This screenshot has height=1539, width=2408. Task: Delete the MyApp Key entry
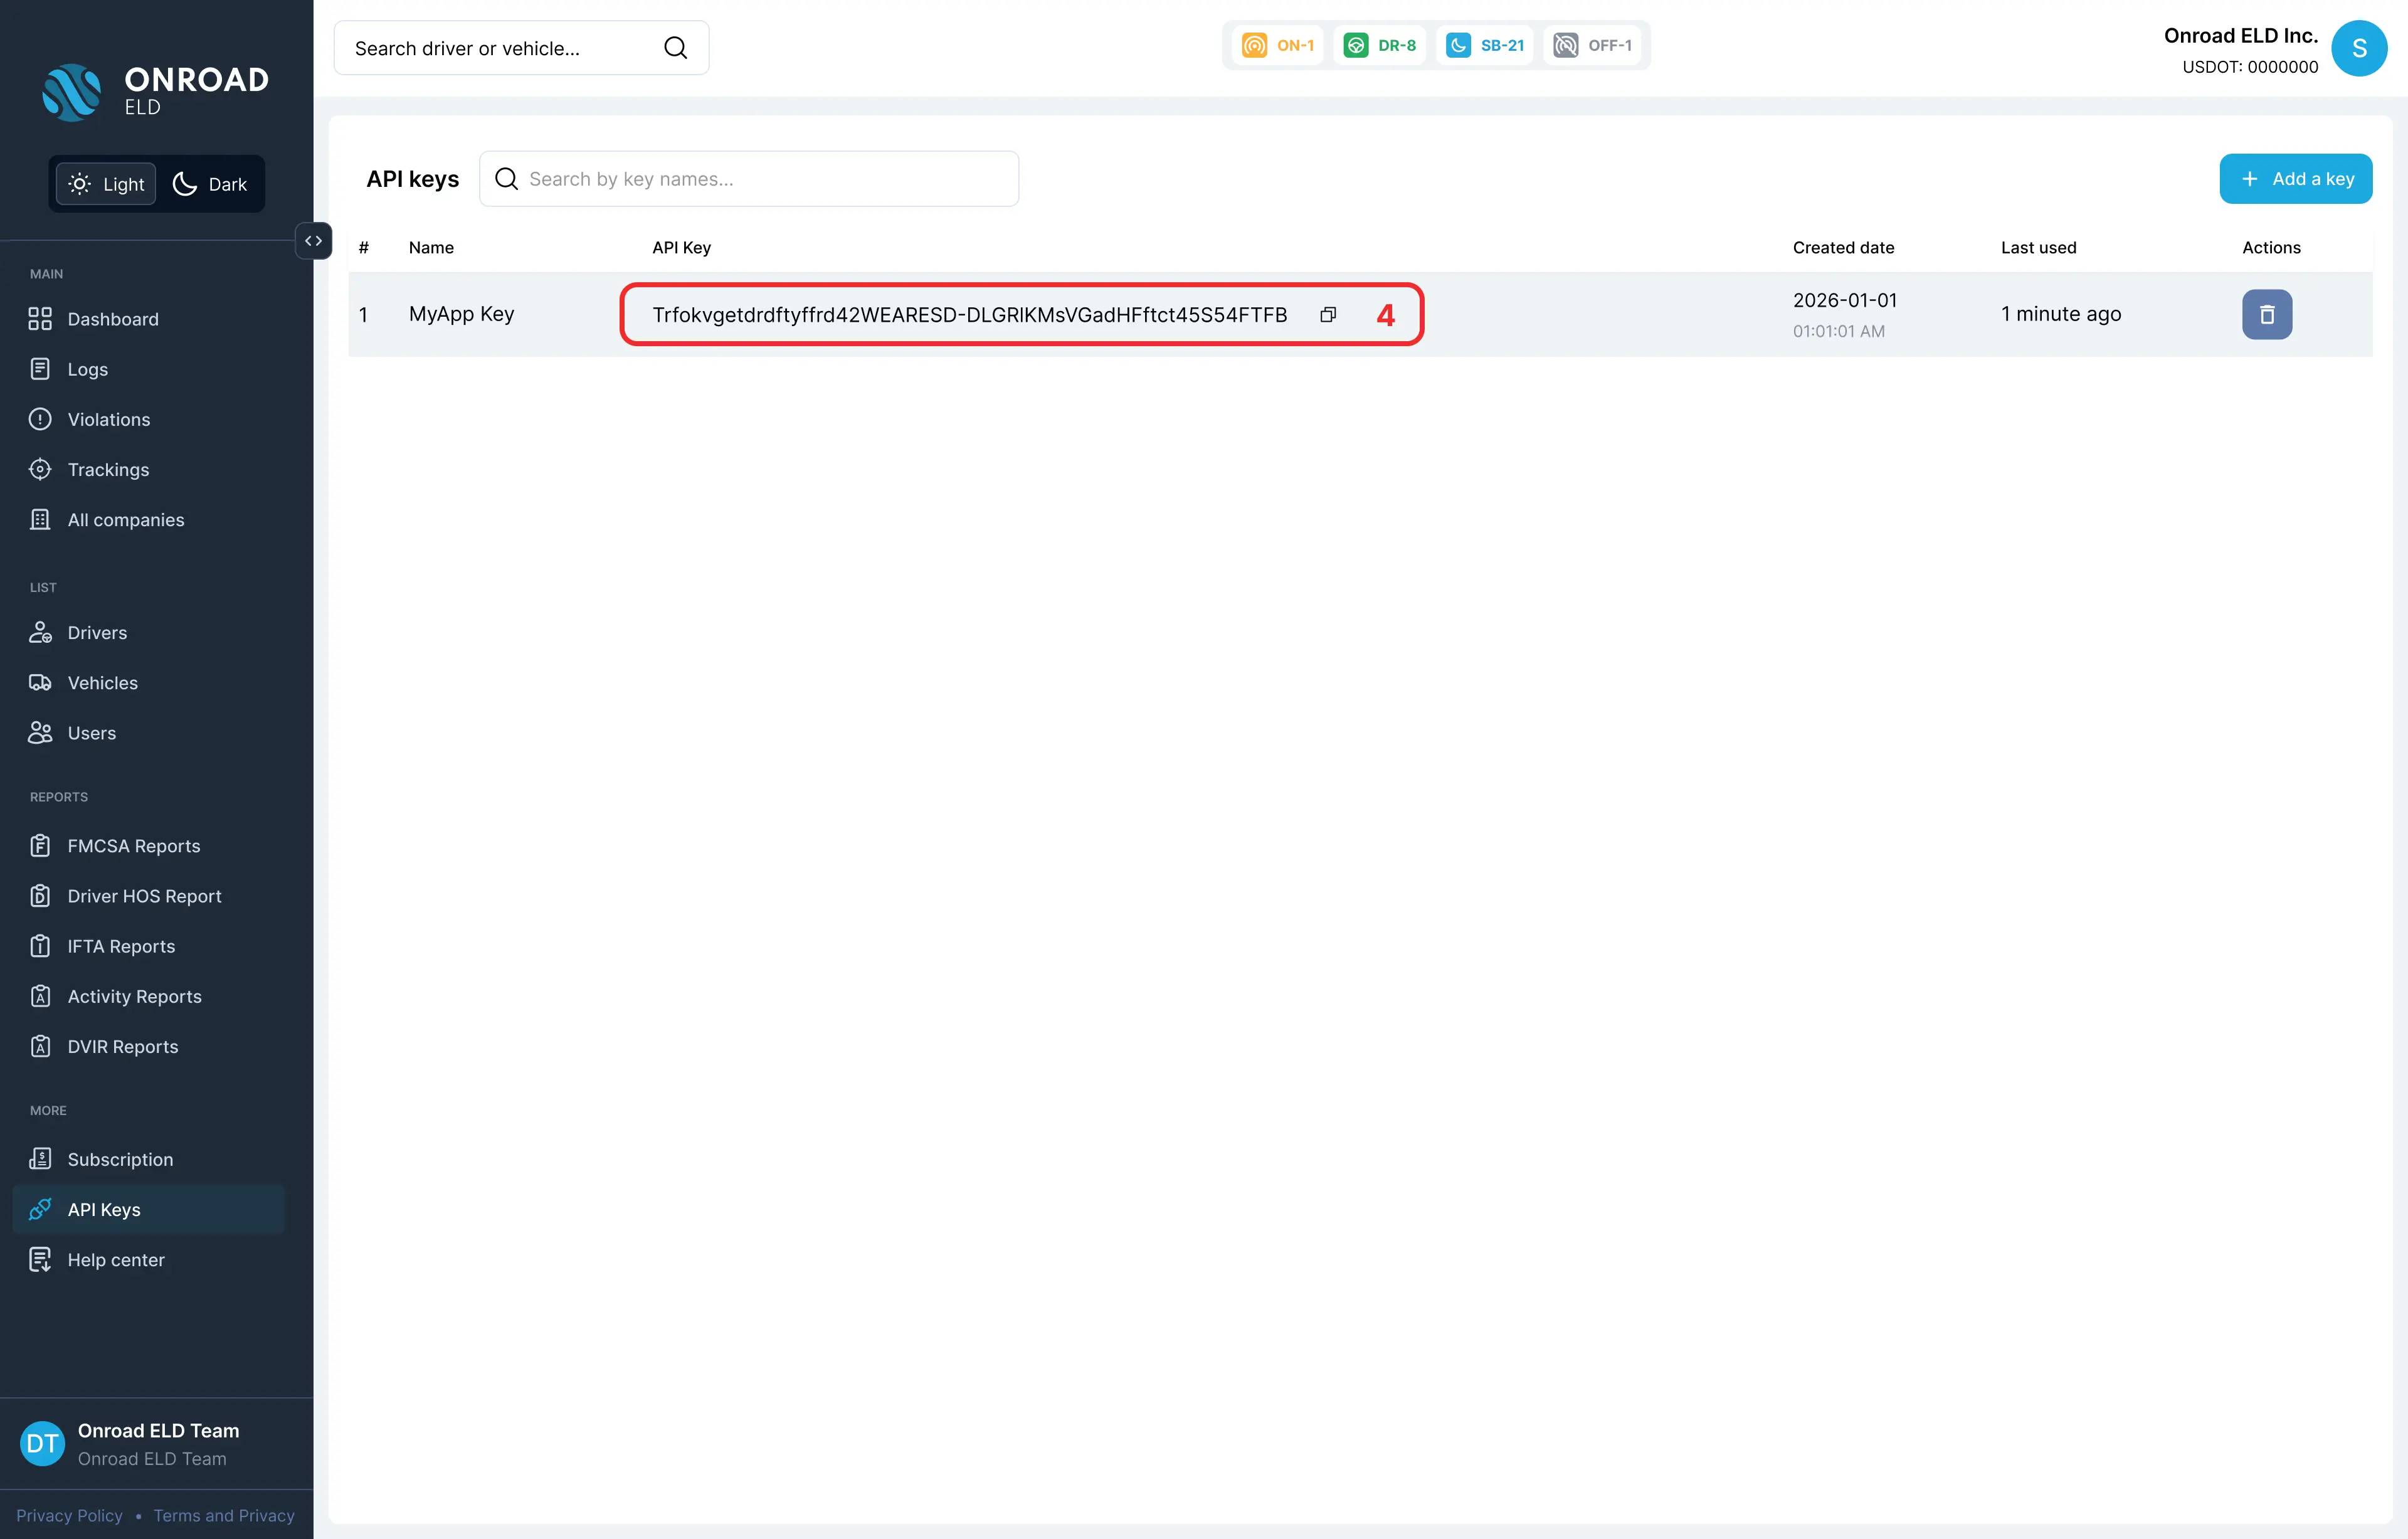click(2267, 315)
